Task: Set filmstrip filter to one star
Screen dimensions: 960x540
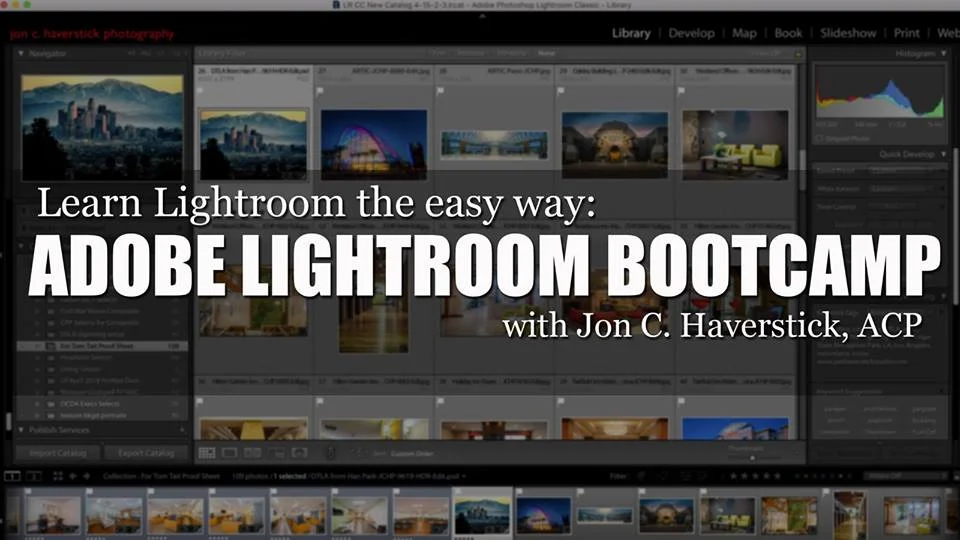Action: [734, 476]
